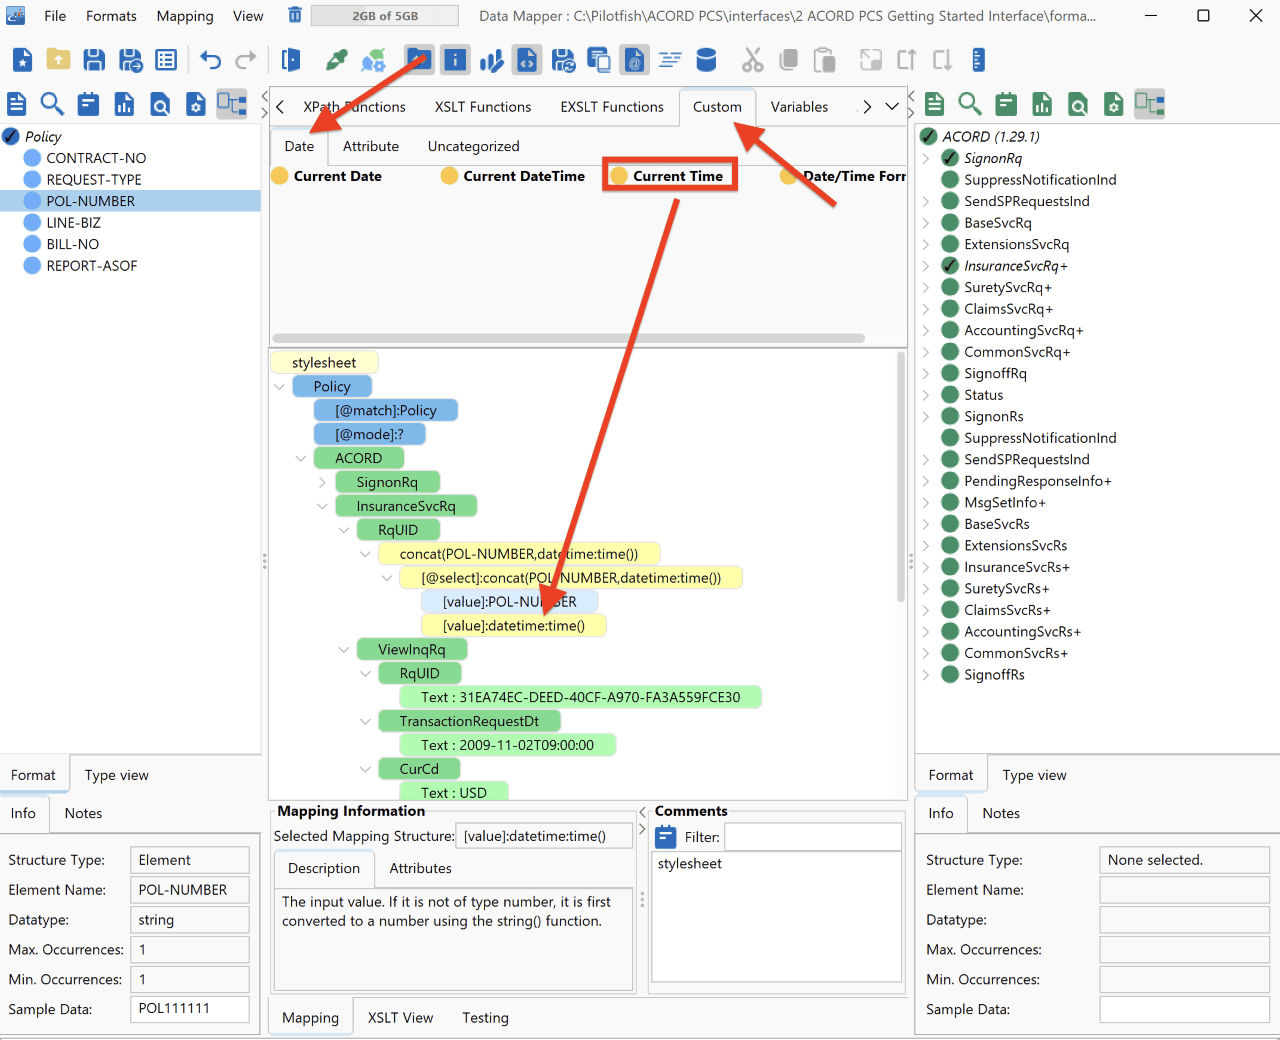Viewport: 1280px width, 1040px height.
Task: Click the functions panel horizontal scrollbar
Action: coord(568,338)
